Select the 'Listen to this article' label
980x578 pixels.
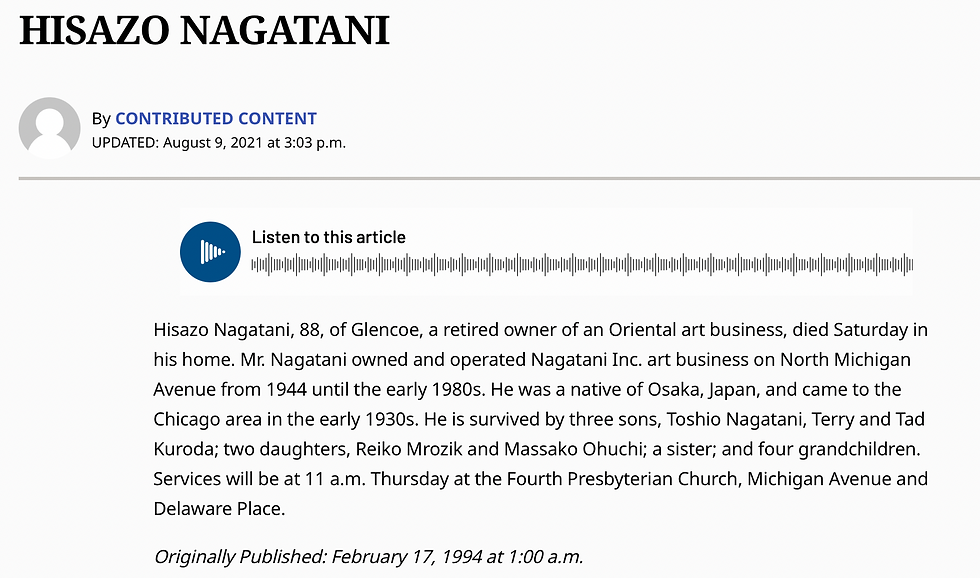[x=329, y=237]
